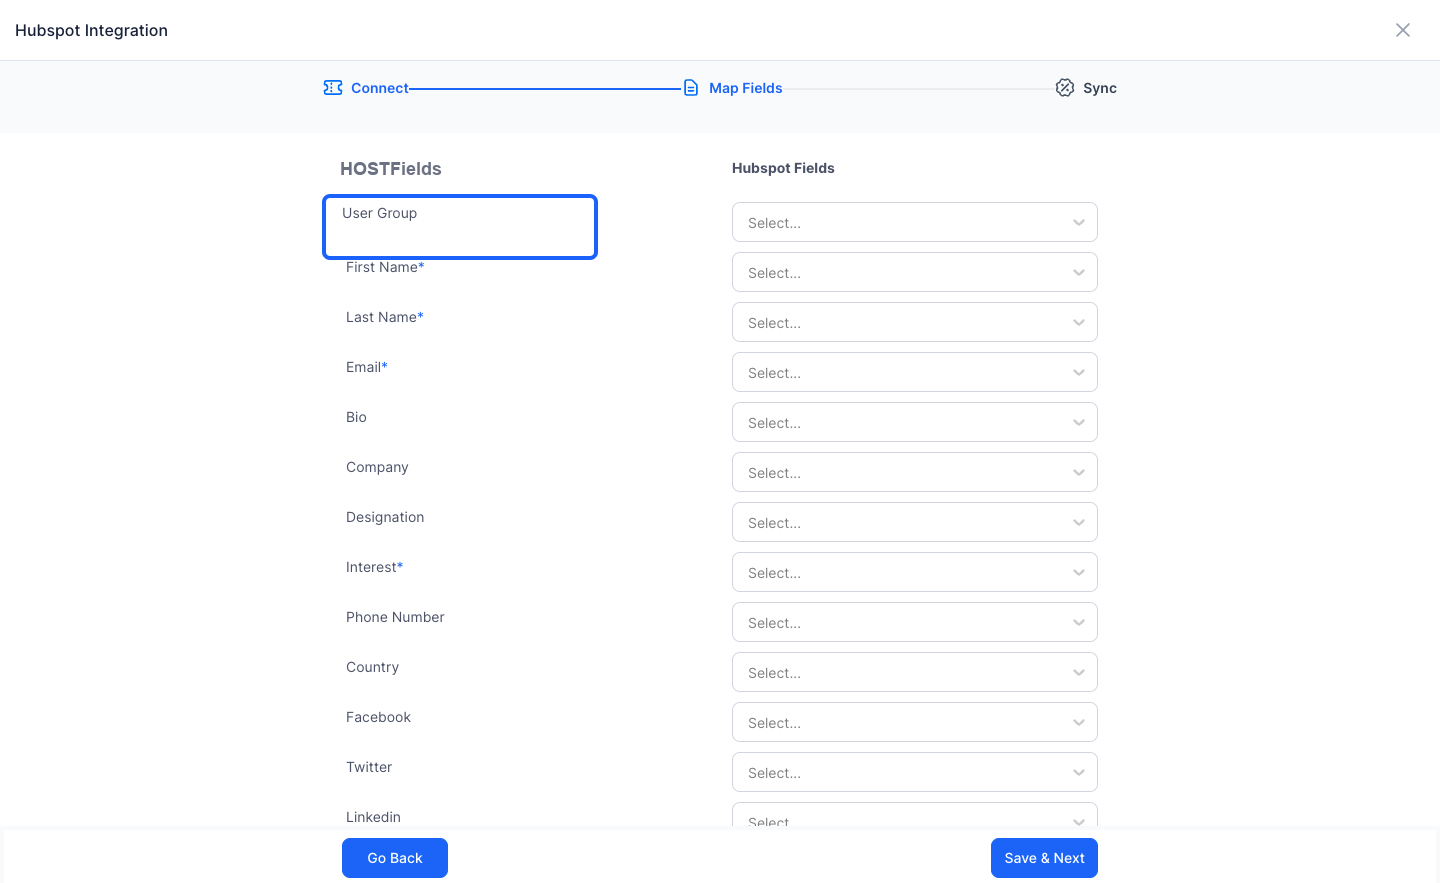This screenshot has height=883, width=1440.
Task: Open the User Group Hubspot field dropdown
Action: coord(915,222)
